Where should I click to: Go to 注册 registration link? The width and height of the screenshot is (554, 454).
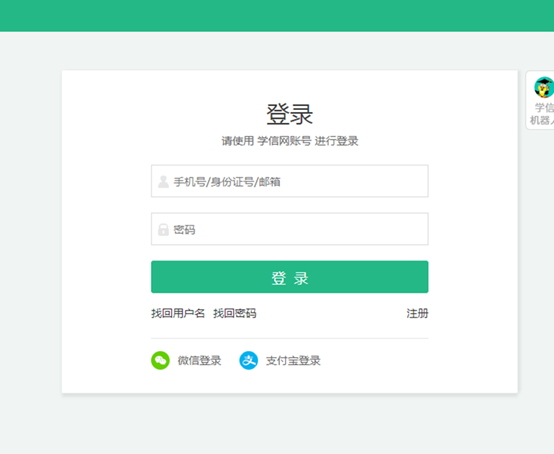417,313
